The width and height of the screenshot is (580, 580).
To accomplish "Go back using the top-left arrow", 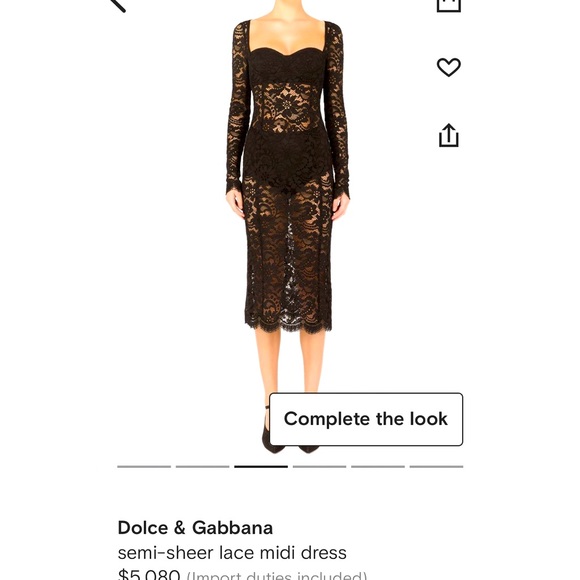I will point(118,4).
